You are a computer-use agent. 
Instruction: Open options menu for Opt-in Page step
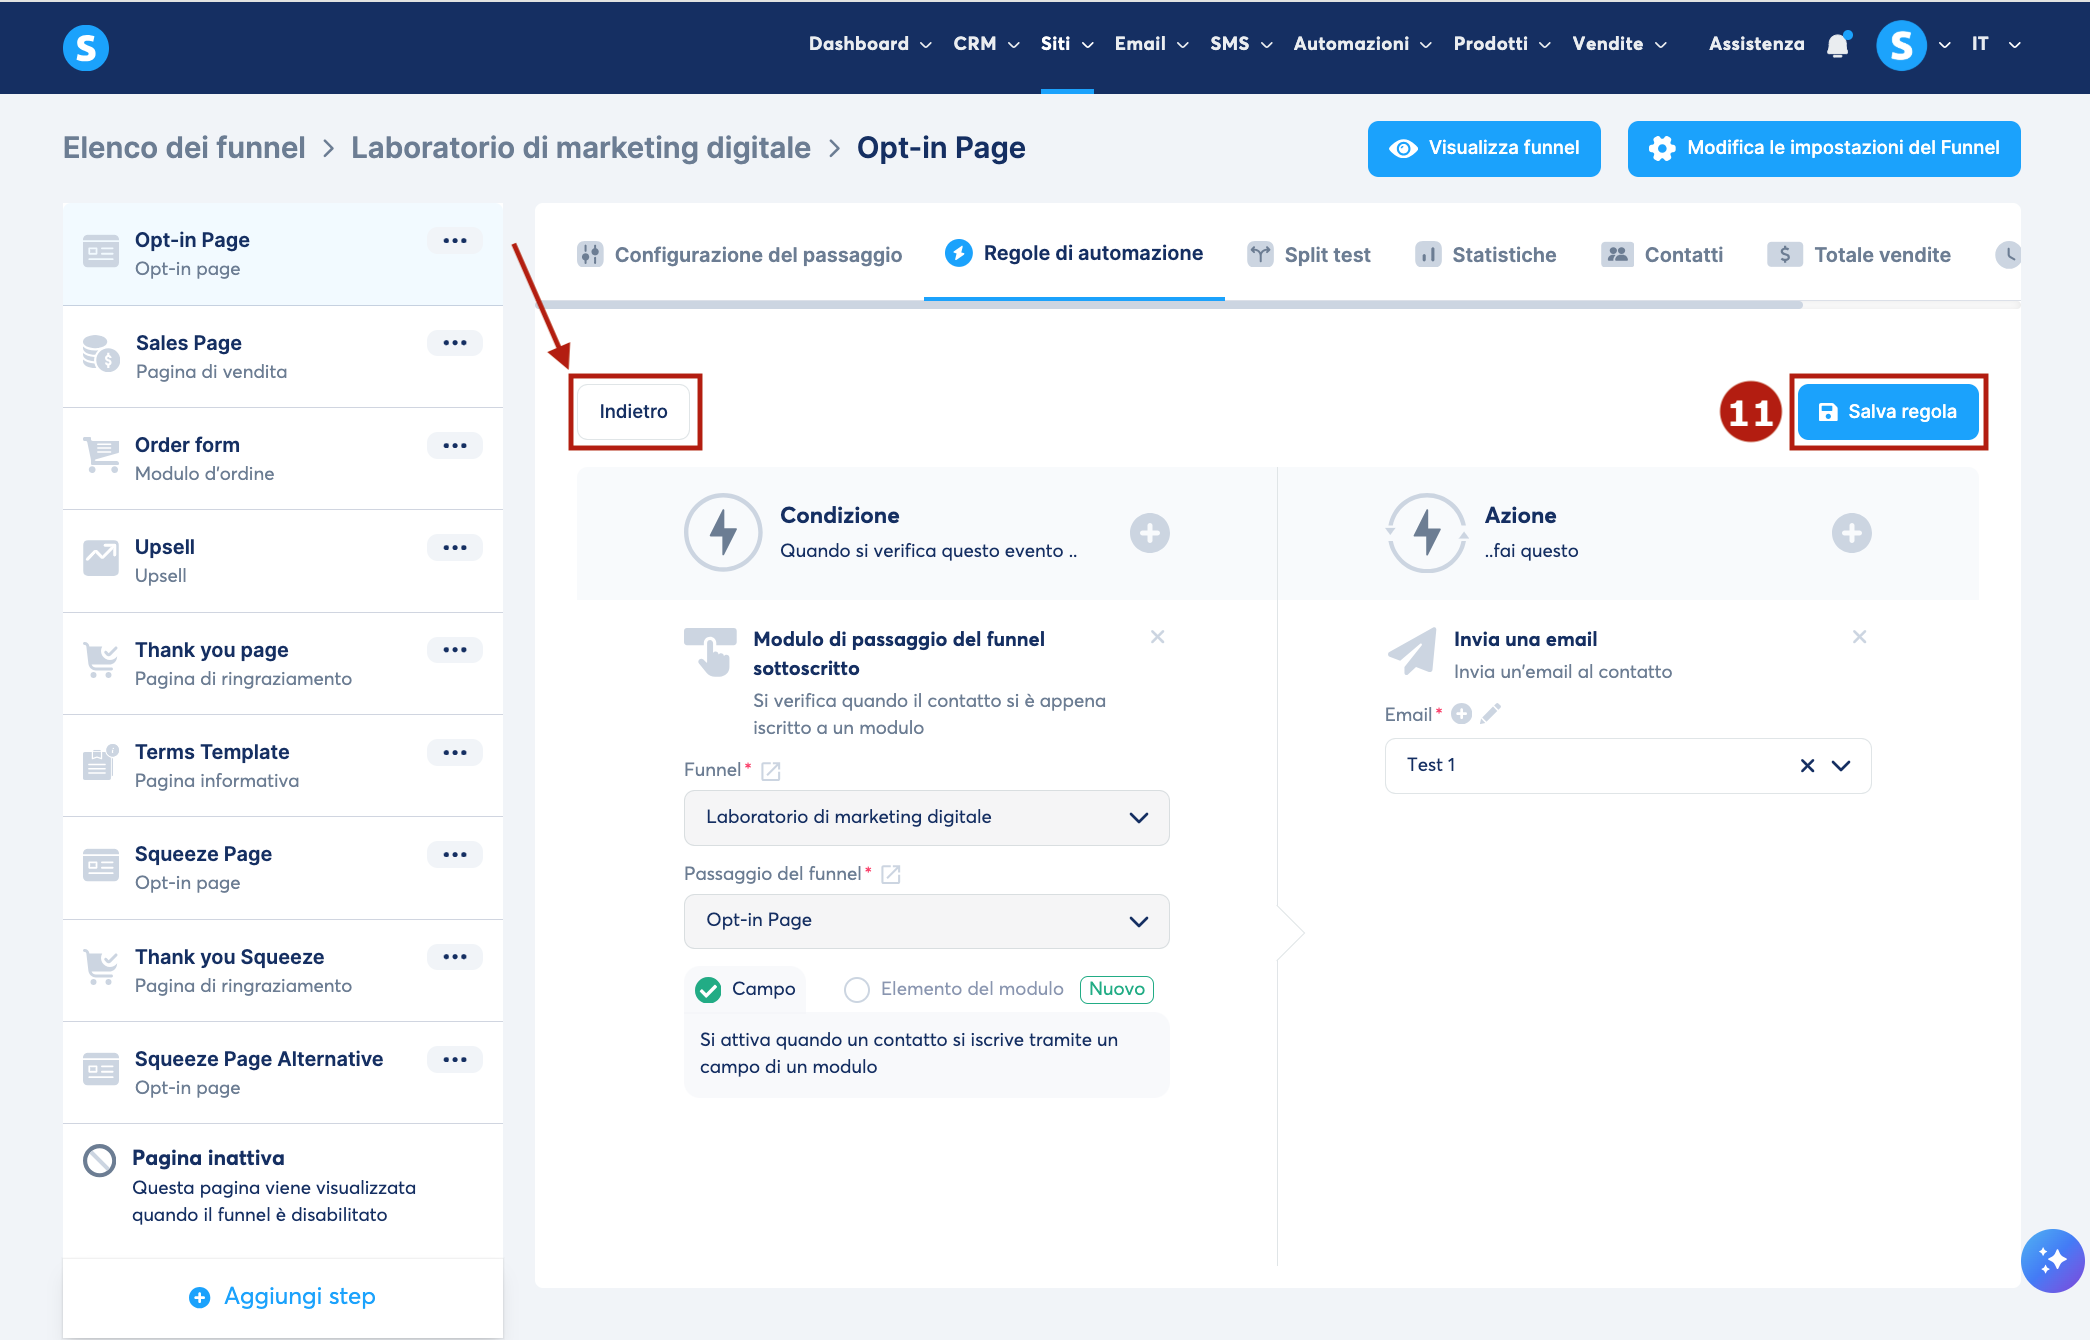455,241
